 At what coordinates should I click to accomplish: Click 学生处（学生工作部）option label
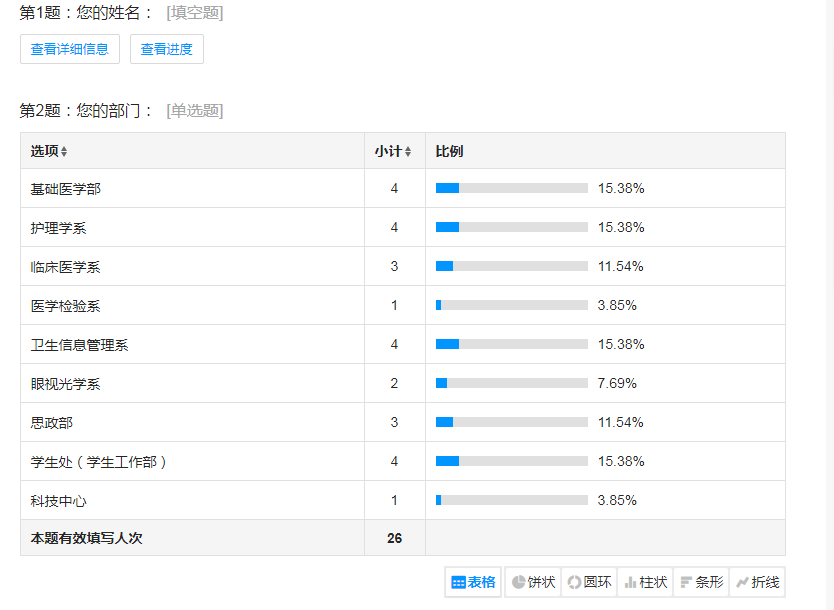click(99, 462)
